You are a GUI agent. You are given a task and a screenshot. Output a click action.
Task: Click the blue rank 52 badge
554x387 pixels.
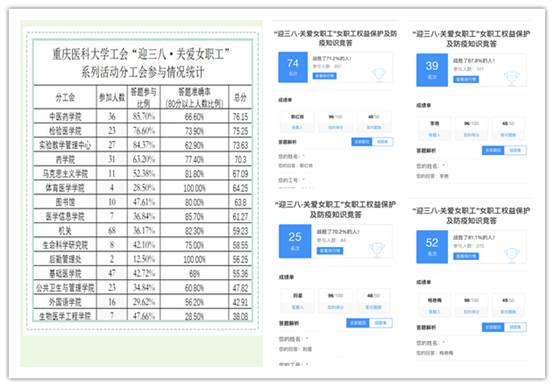coord(432,247)
